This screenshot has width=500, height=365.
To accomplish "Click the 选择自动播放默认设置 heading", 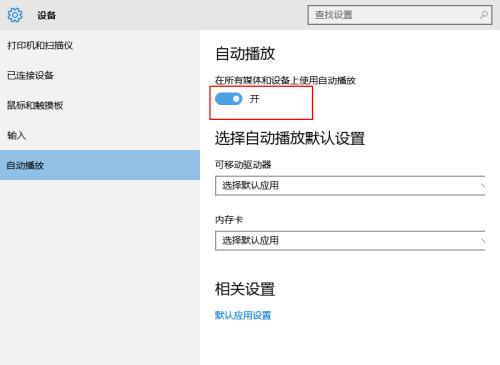I will click(x=290, y=138).
